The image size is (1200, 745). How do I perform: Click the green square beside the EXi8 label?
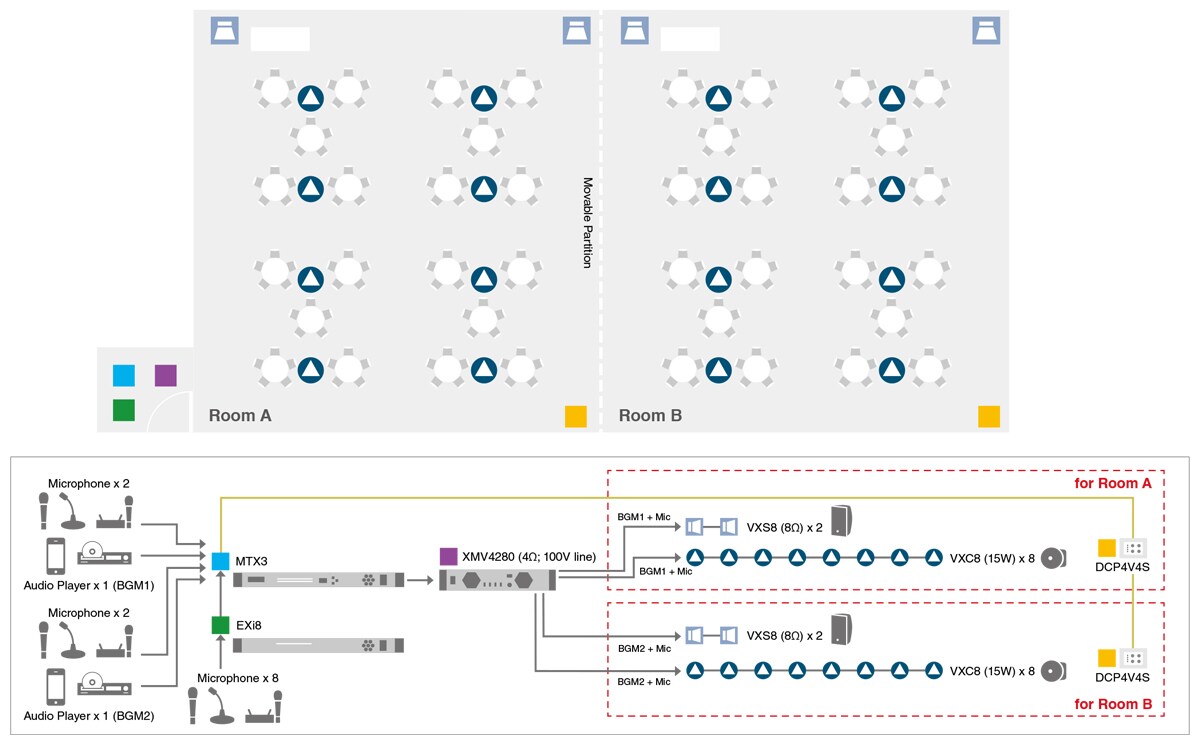click(x=220, y=625)
